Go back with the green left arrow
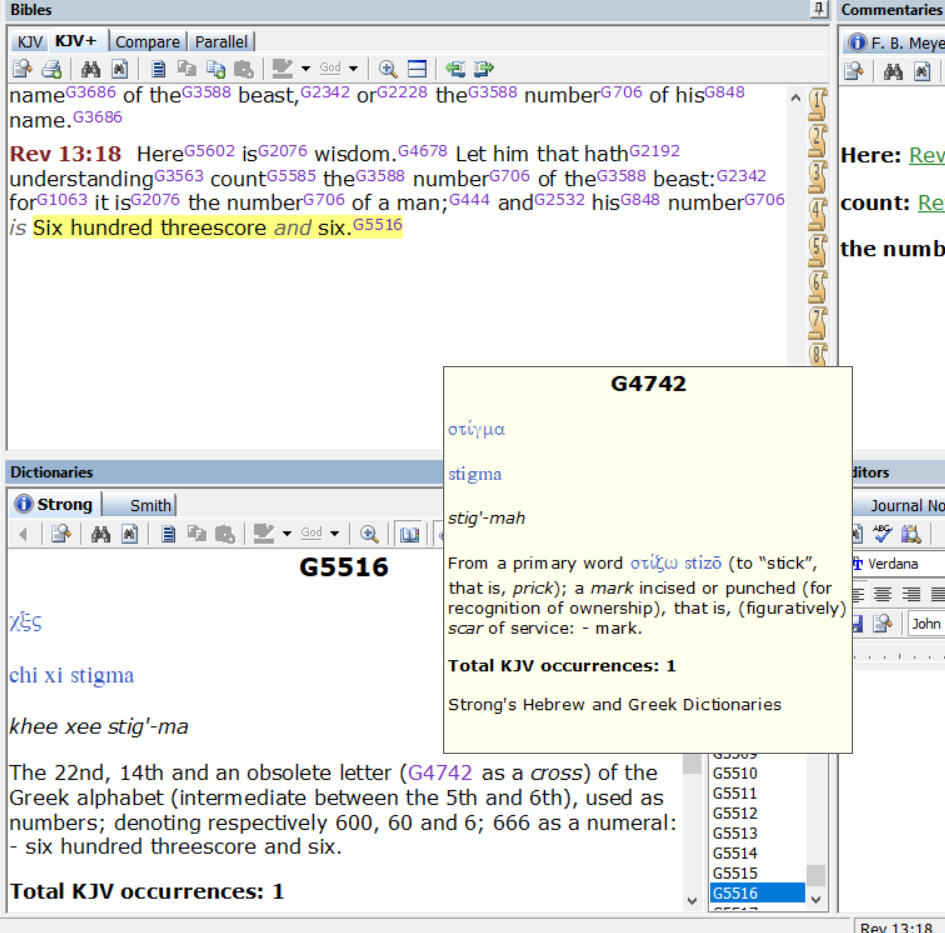 pyautogui.click(x=455, y=69)
